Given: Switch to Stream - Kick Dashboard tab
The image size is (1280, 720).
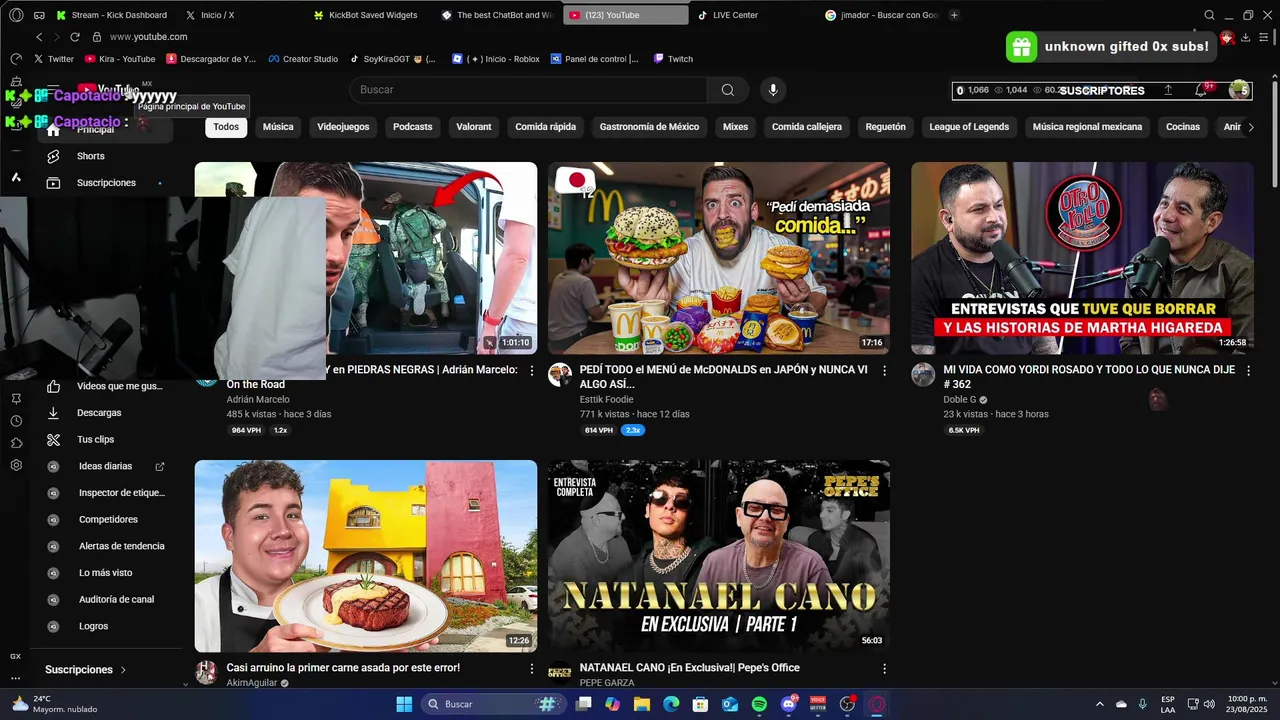Looking at the screenshot, I should point(119,15).
